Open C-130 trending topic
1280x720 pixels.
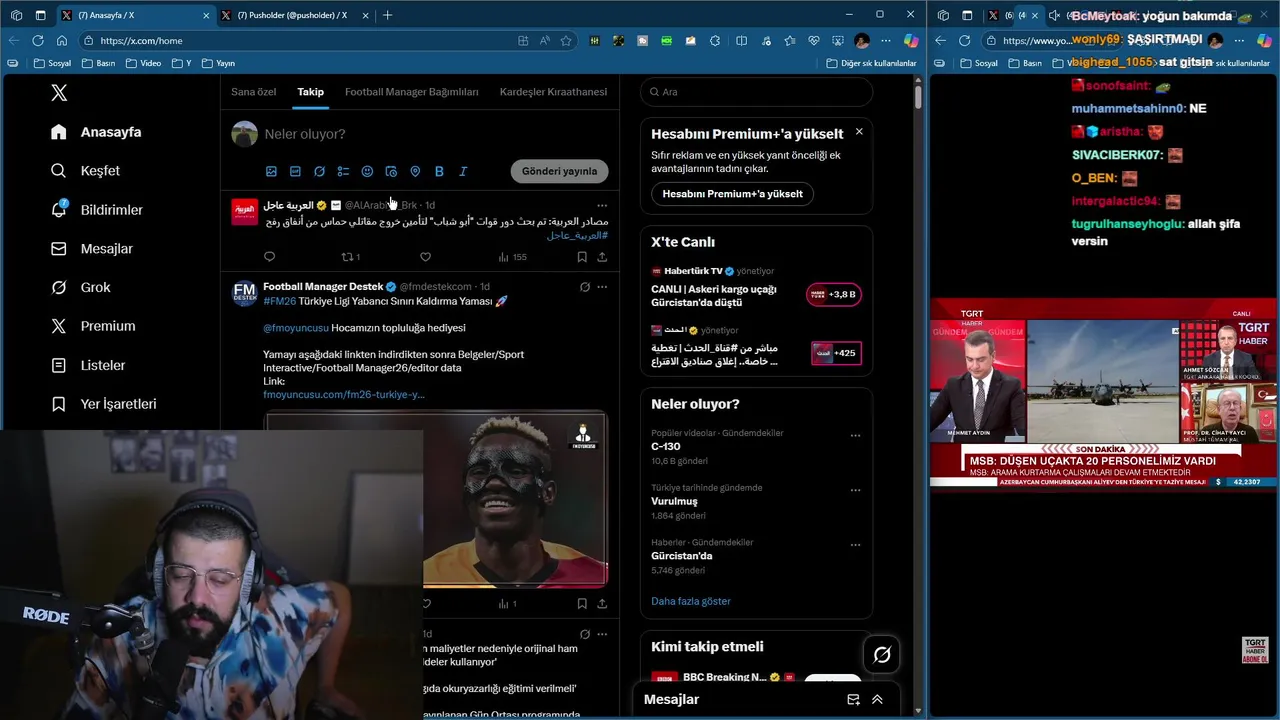point(666,447)
